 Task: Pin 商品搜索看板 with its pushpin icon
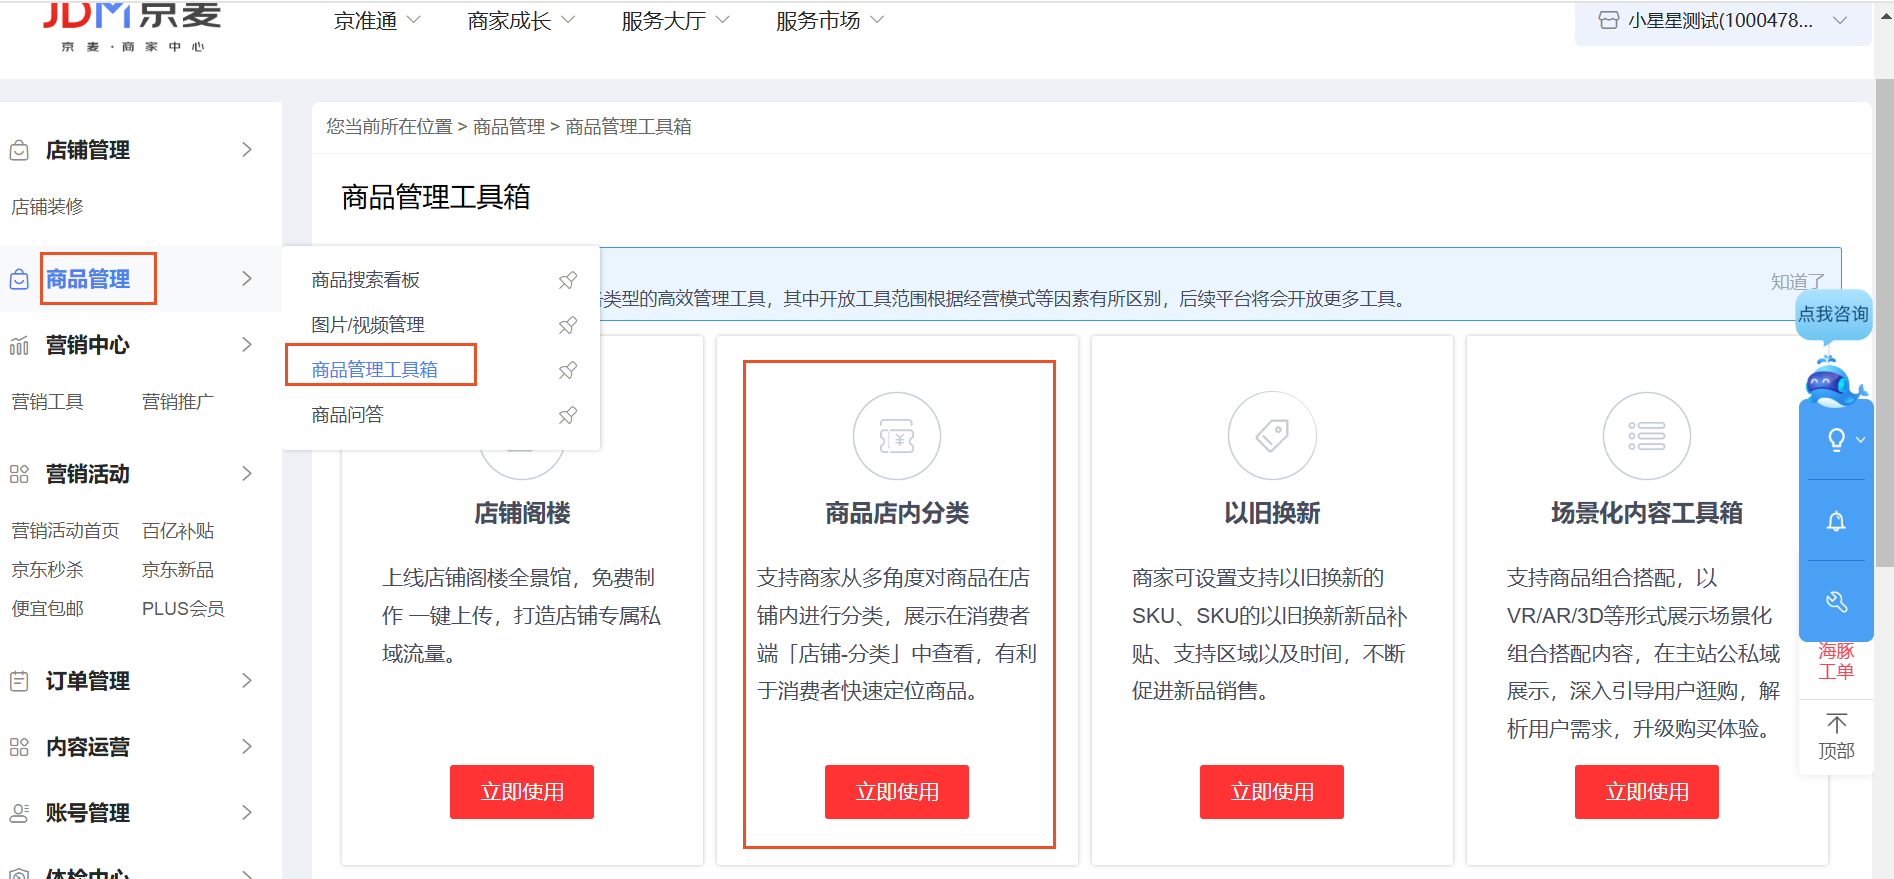[567, 280]
